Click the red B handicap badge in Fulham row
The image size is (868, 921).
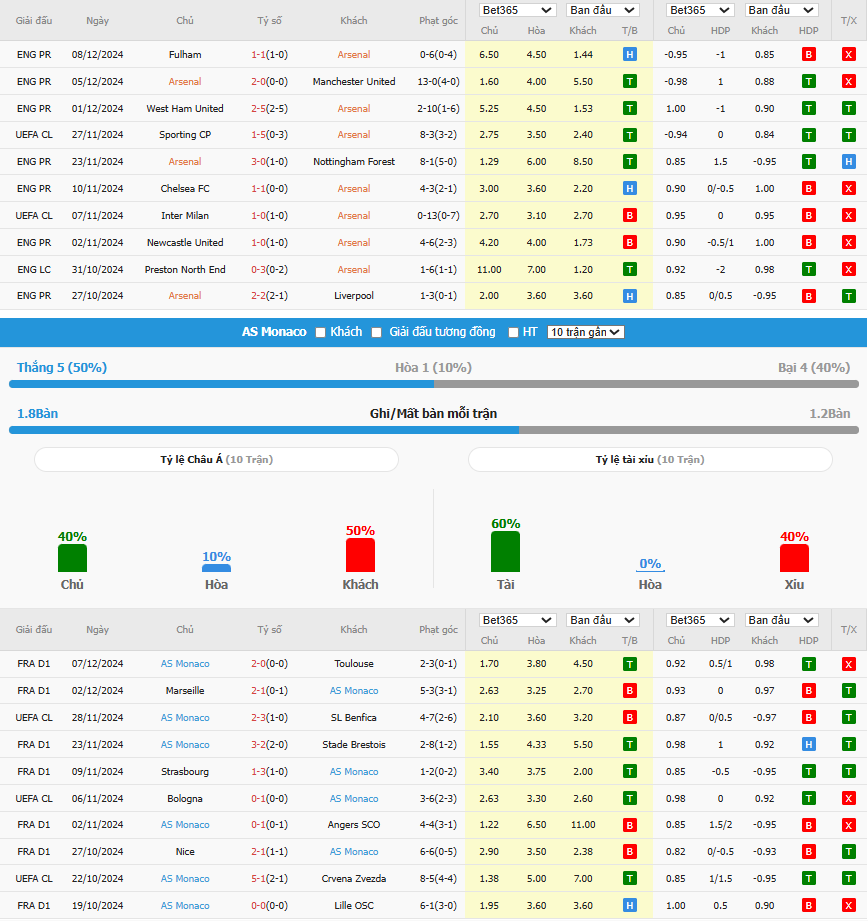click(809, 55)
